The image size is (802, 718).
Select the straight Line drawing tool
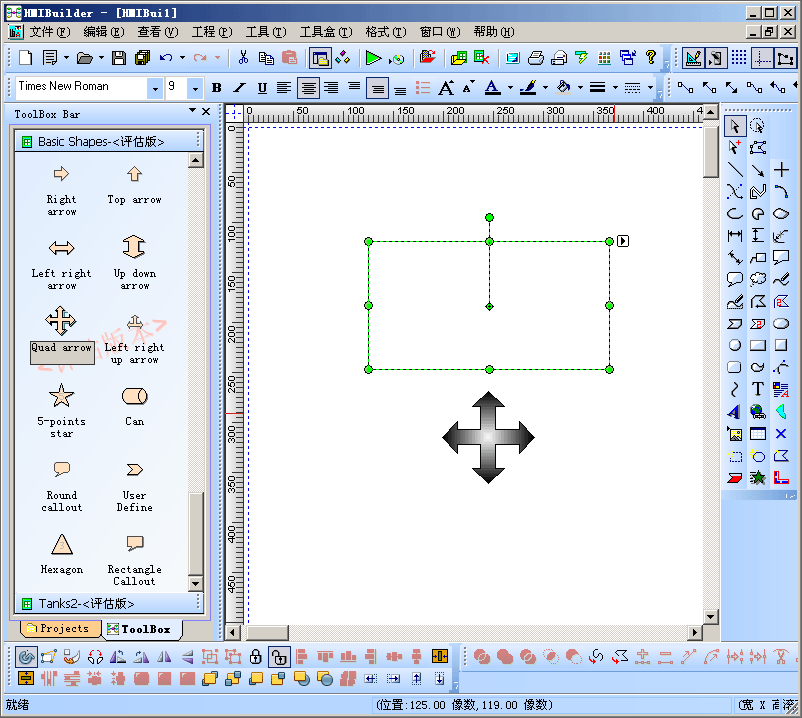[x=735, y=170]
